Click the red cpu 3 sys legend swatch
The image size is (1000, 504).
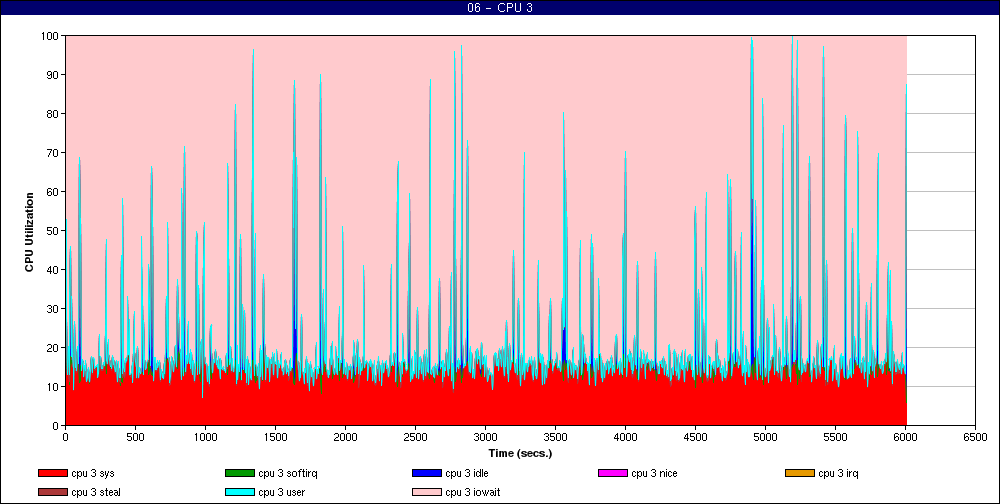coord(53,473)
